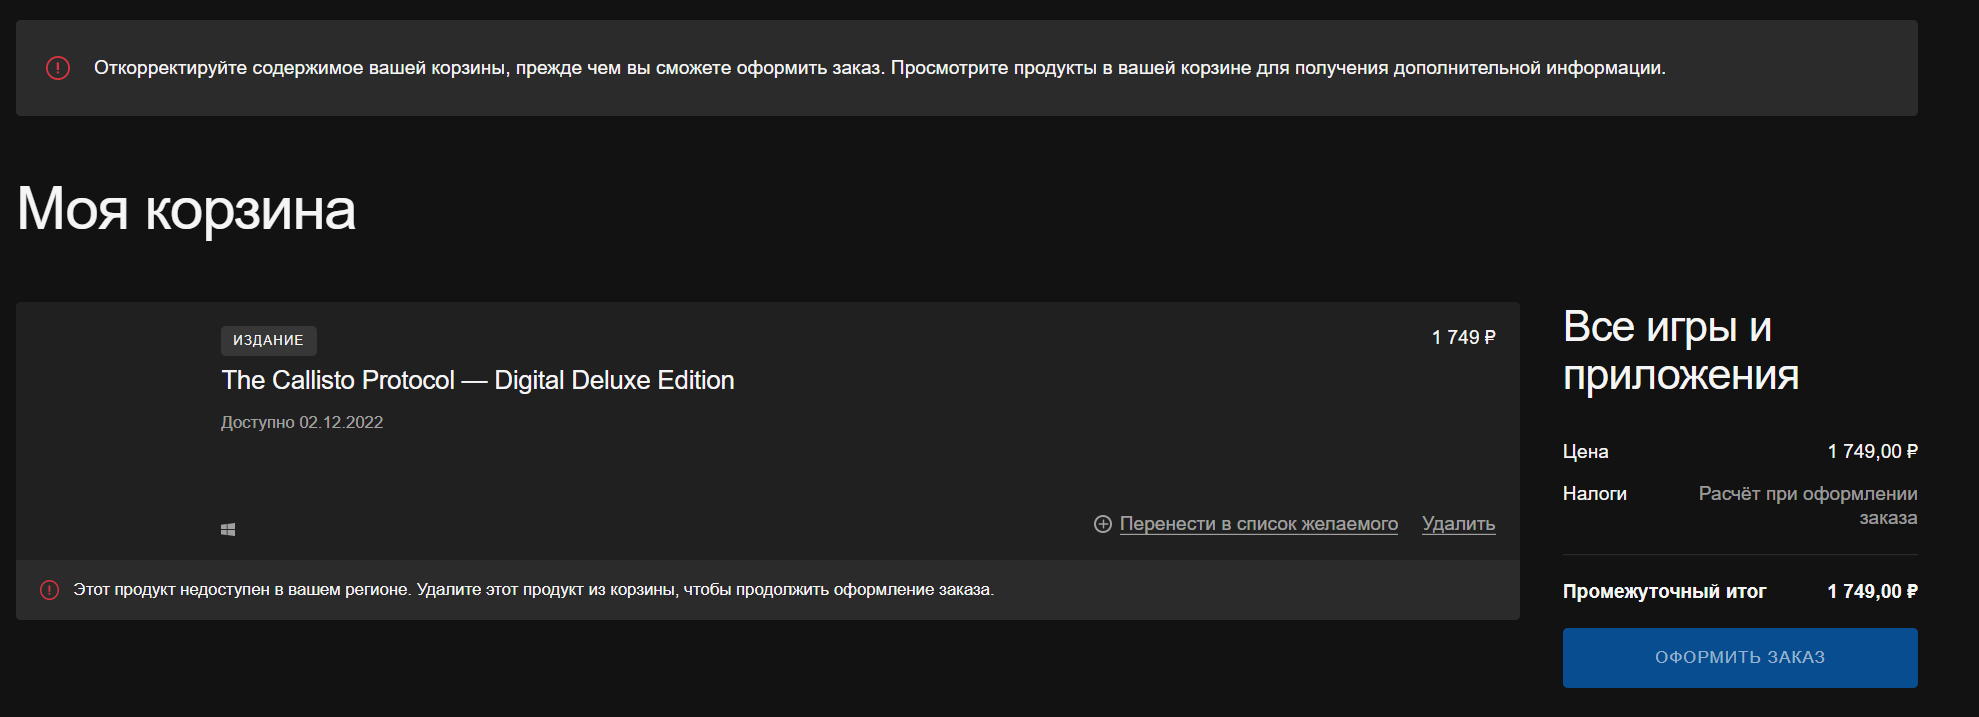This screenshot has width=1979, height=717.
Task: Select the item price '1 749 ₽'
Action: coord(1463,338)
